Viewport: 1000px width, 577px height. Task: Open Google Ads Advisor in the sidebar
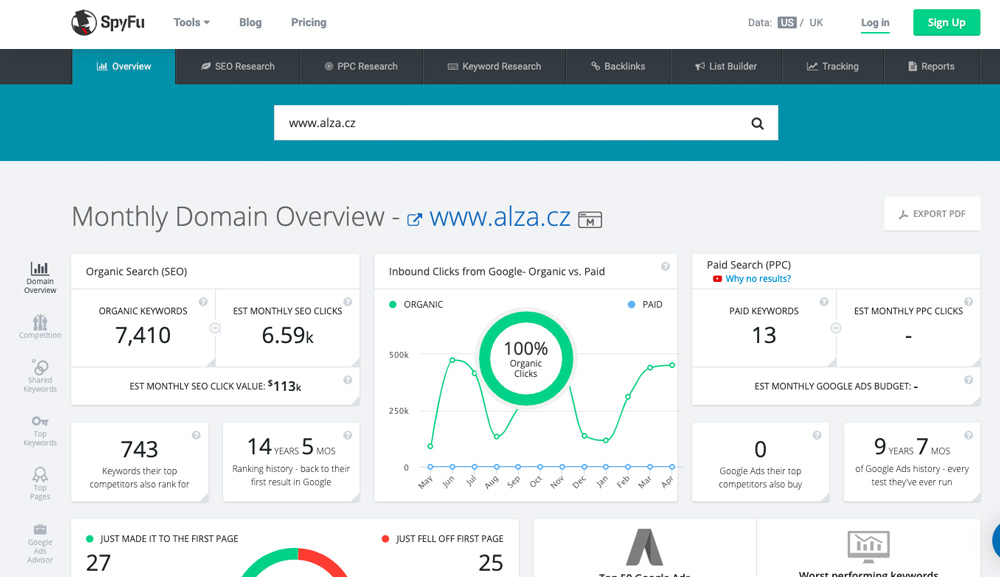pos(40,544)
